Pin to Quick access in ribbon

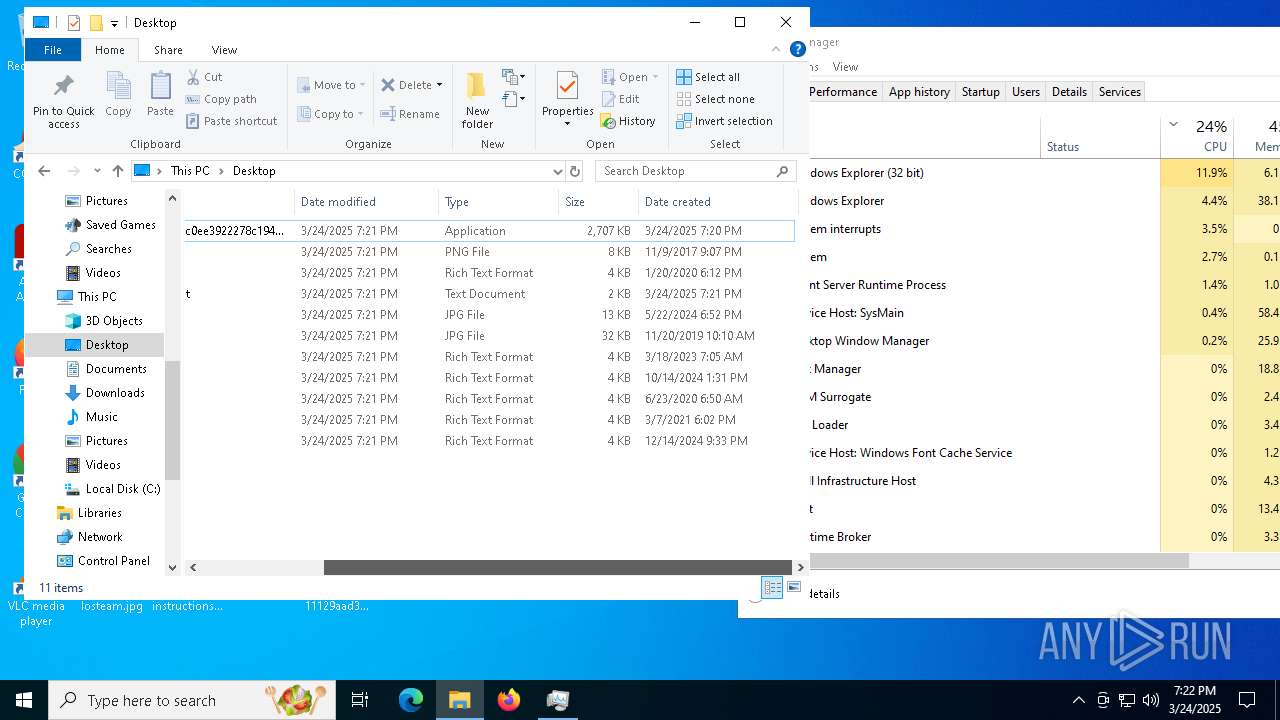point(63,101)
